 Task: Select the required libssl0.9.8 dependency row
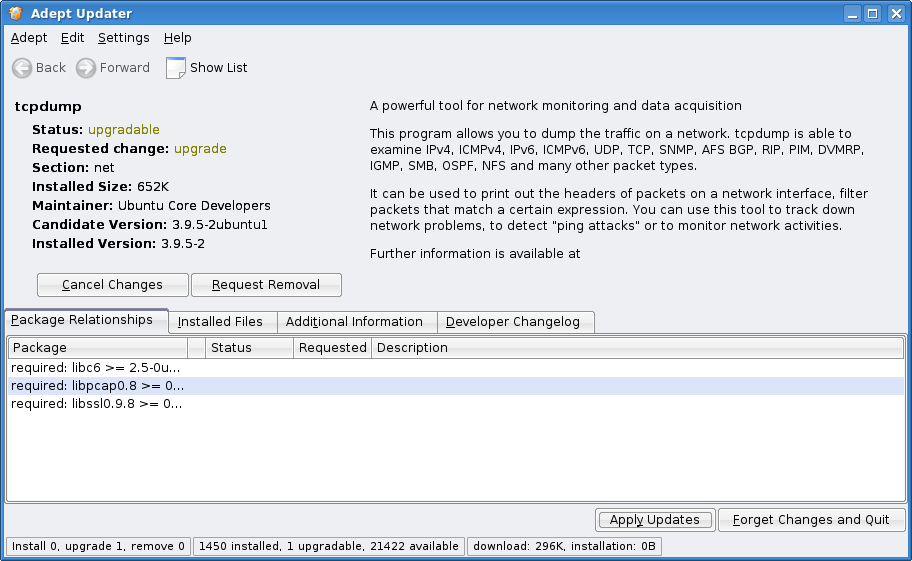click(x=98, y=404)
